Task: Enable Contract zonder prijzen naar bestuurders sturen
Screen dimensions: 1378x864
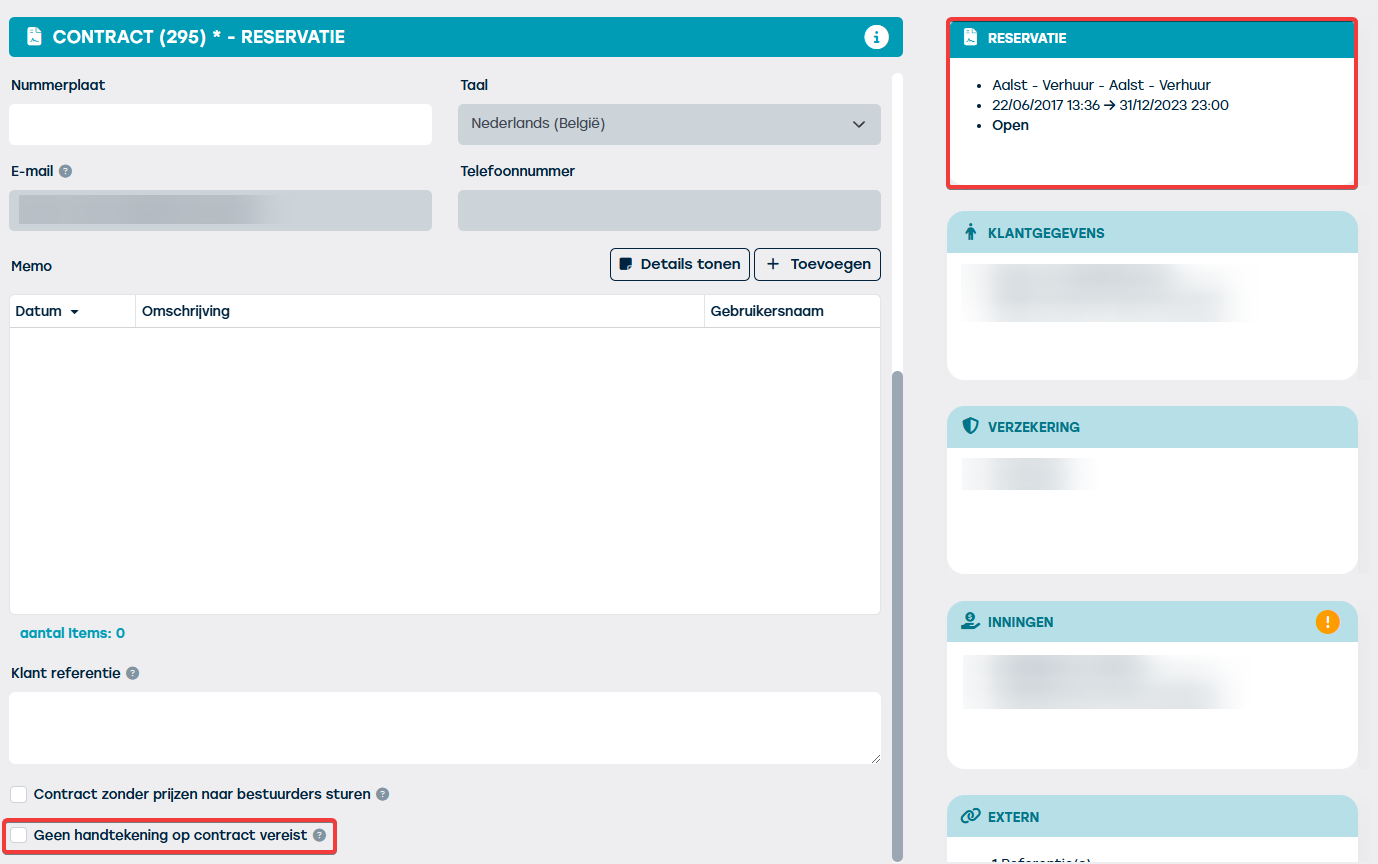Action: pyautogui.click(x=19, y=794)
